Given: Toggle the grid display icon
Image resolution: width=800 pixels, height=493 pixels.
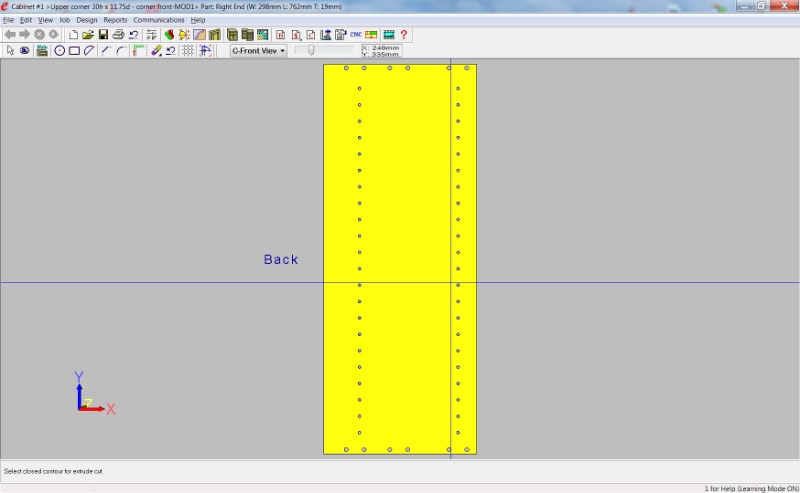Looking at the screenshot, I should (188, 50).
